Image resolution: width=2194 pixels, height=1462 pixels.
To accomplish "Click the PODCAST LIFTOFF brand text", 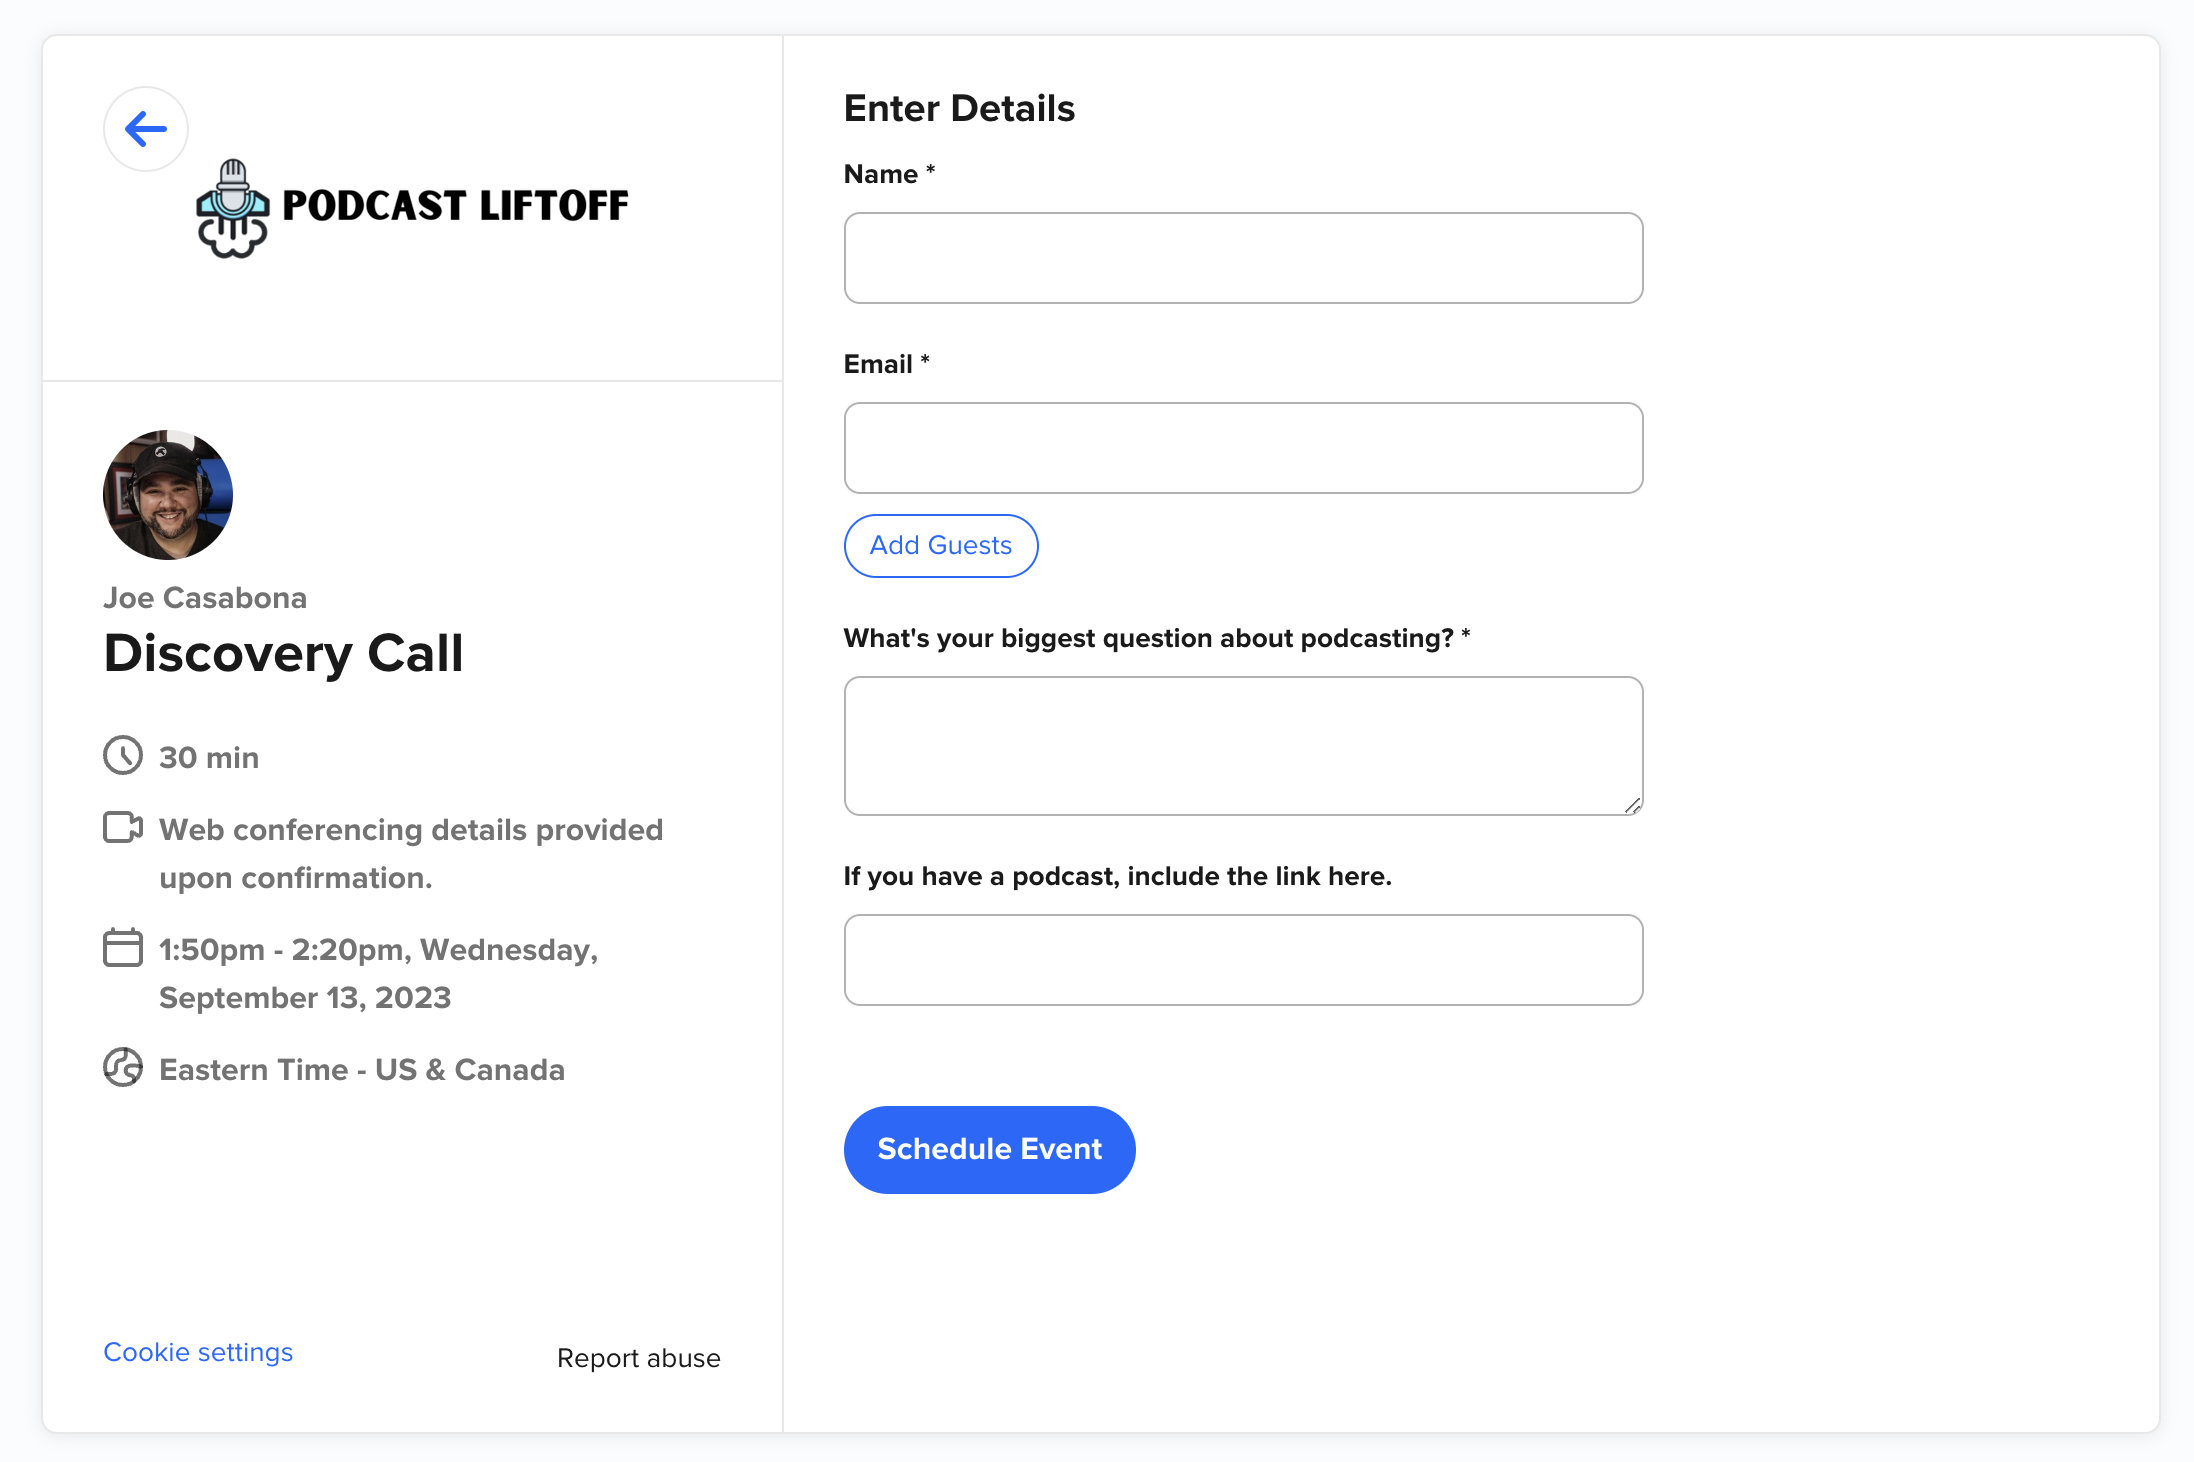I will (x=455, y=206).
